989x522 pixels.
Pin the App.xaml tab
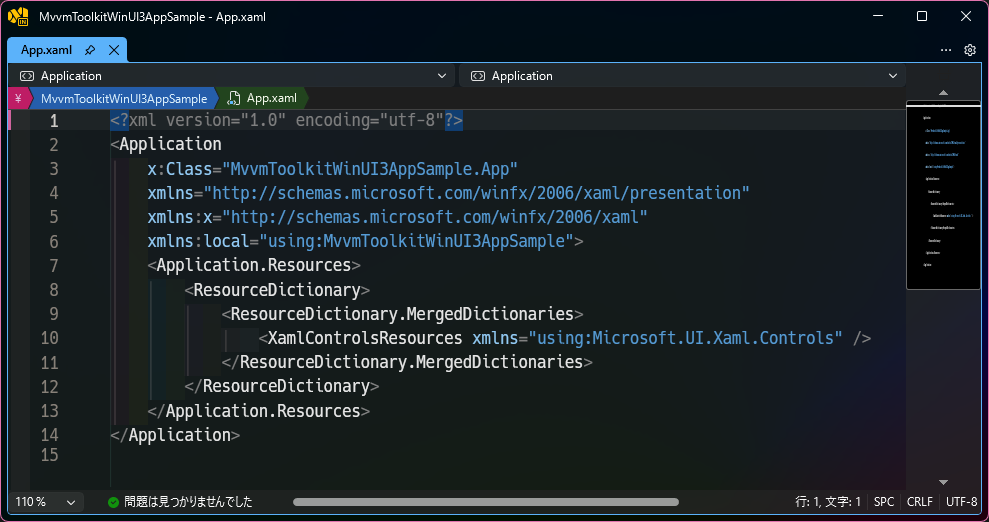point(90,50)
